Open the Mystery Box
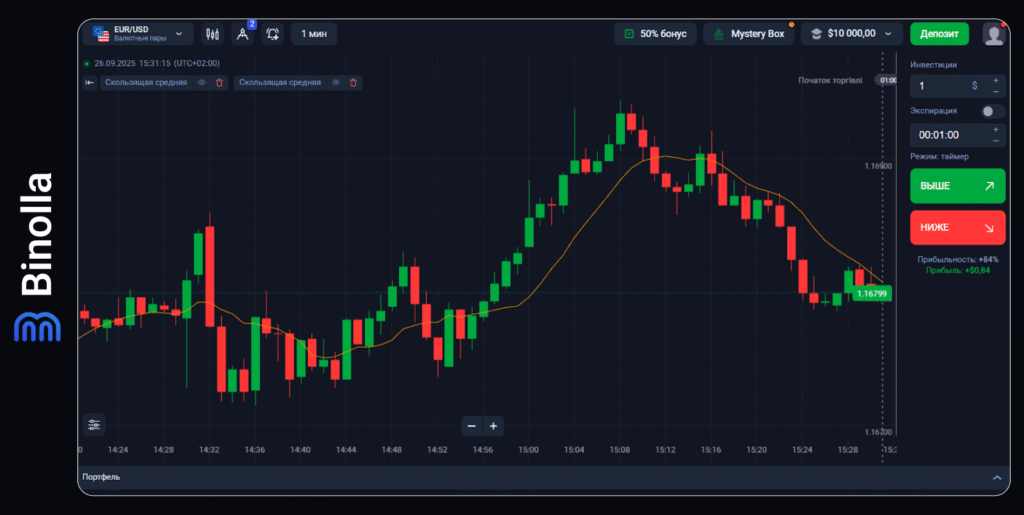This screenshot has width=1024, height=515. pos(750,34)
